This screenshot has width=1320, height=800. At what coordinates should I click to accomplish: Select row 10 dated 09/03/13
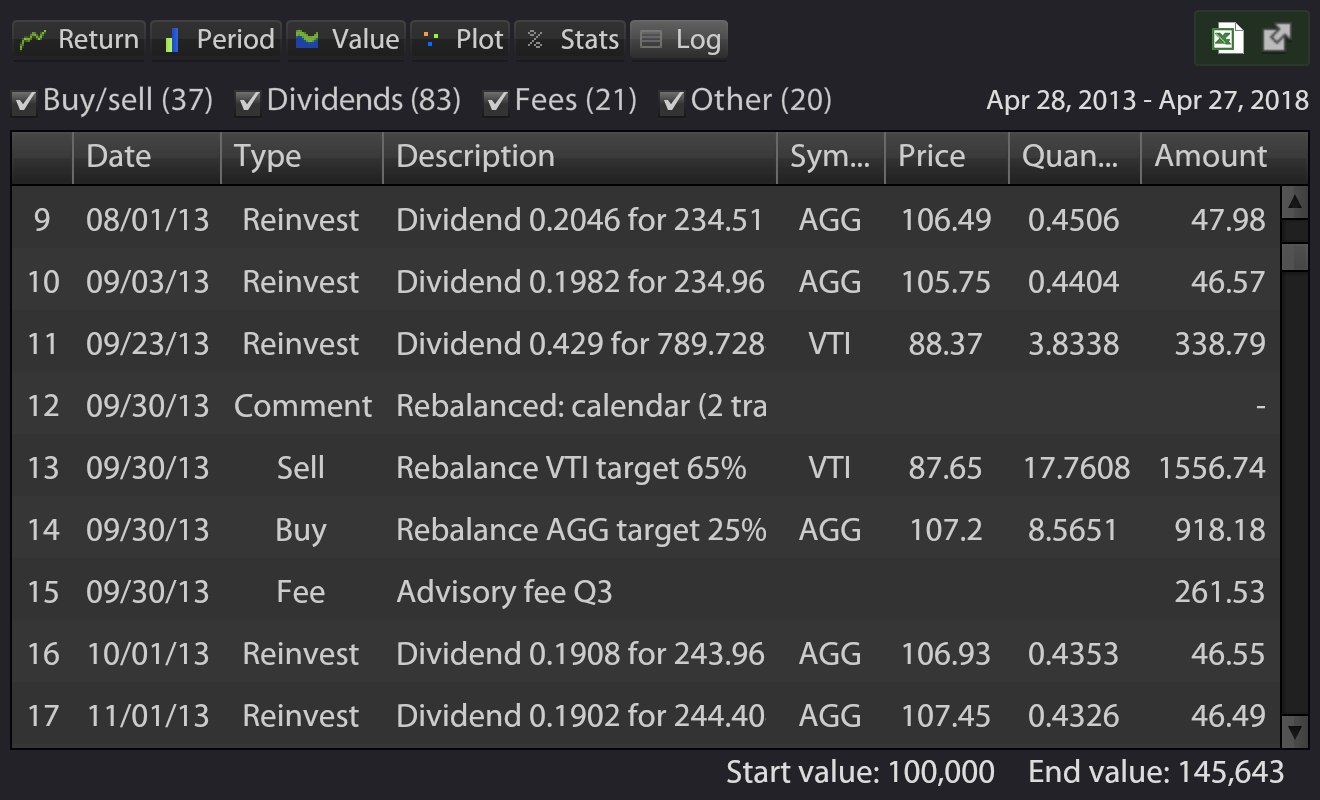tap(645, 282)
